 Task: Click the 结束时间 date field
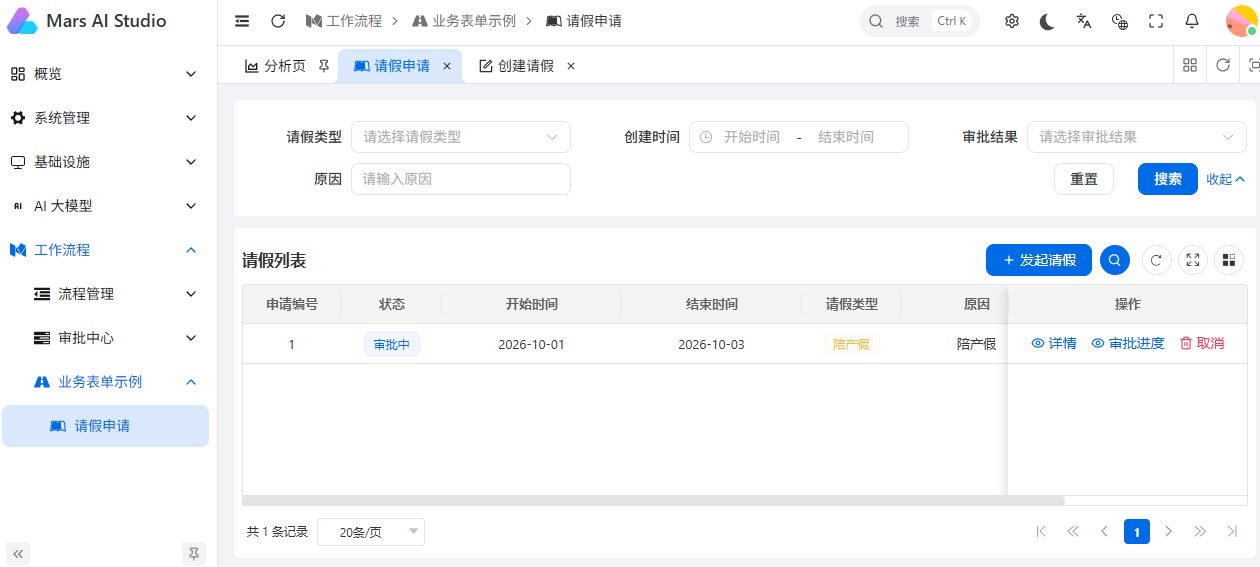coord(846,137)
